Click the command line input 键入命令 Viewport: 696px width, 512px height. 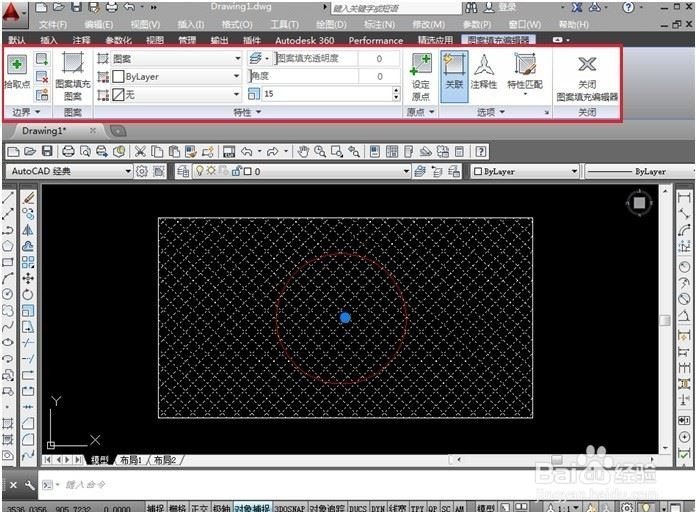pyautogui.click(x=86, y=484)
